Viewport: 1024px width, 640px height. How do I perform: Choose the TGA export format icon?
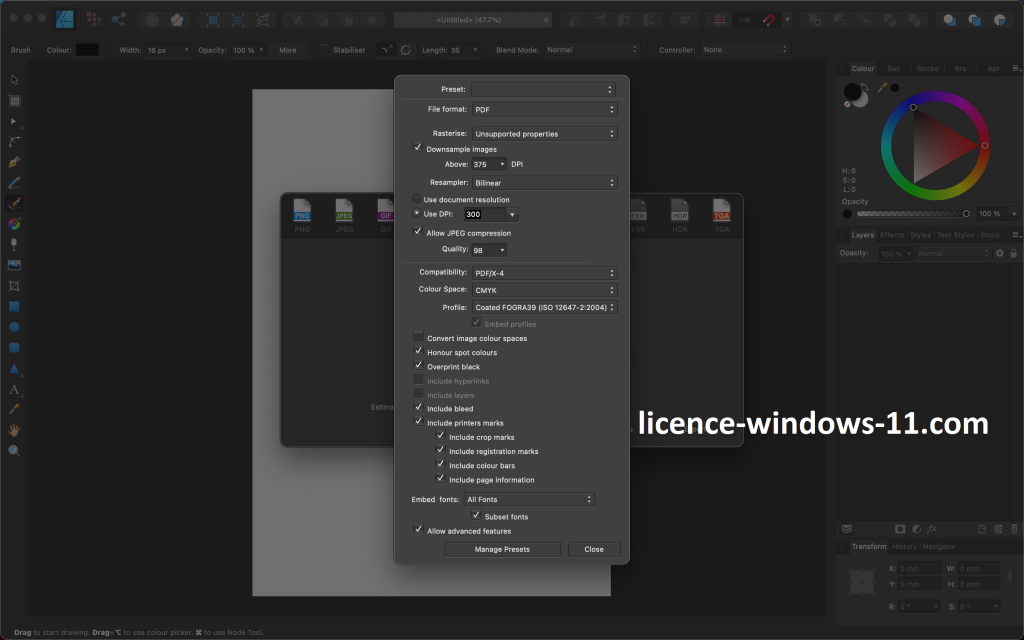721,212
